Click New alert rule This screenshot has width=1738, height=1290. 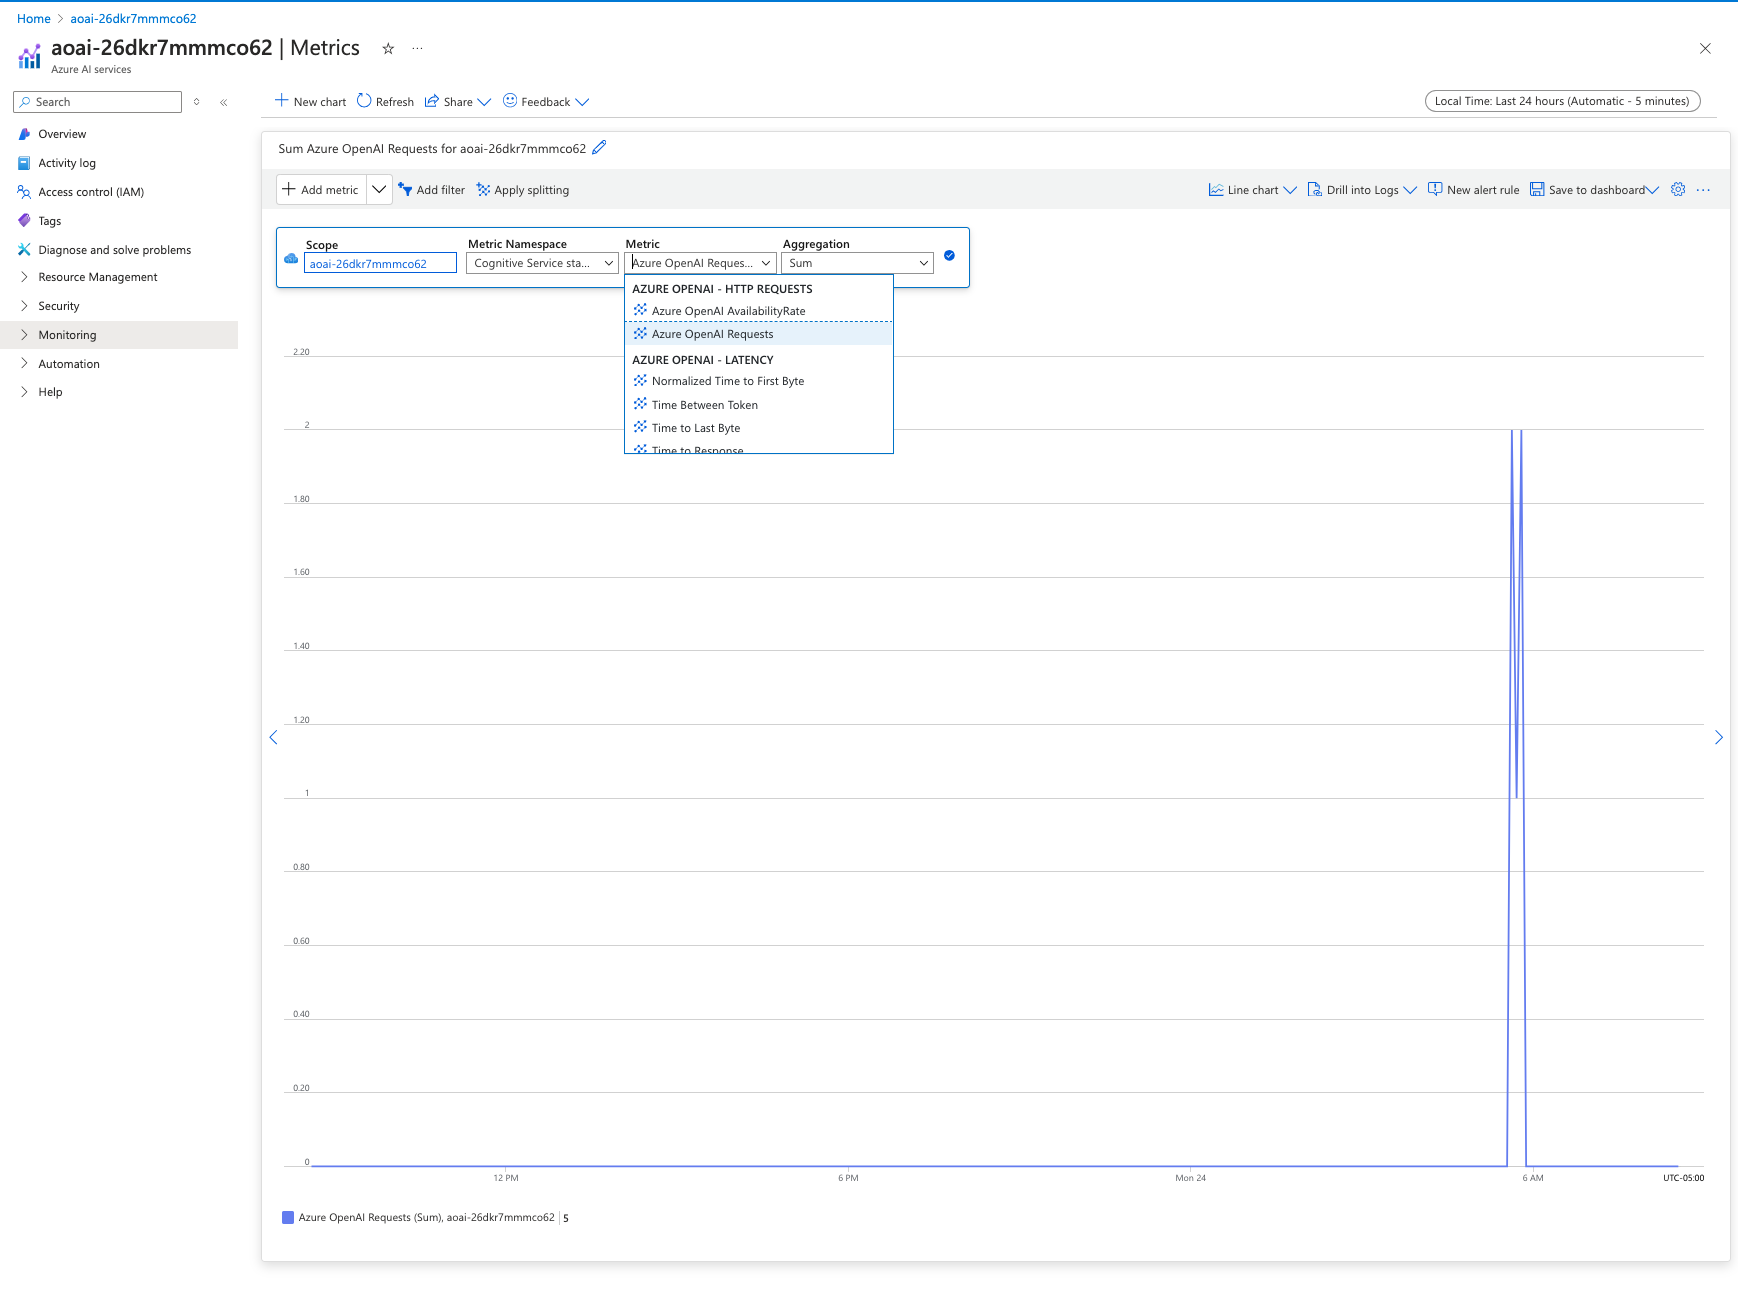point(1474,190)
